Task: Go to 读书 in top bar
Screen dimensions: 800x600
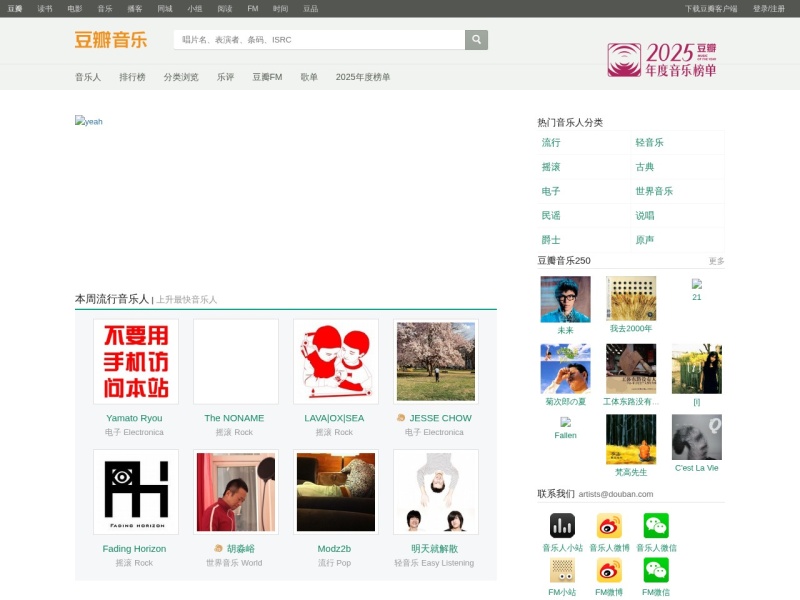Action: pos(45,9)
